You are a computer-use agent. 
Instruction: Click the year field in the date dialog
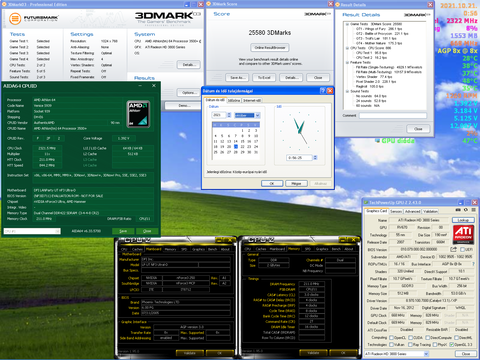click(219, 115)
